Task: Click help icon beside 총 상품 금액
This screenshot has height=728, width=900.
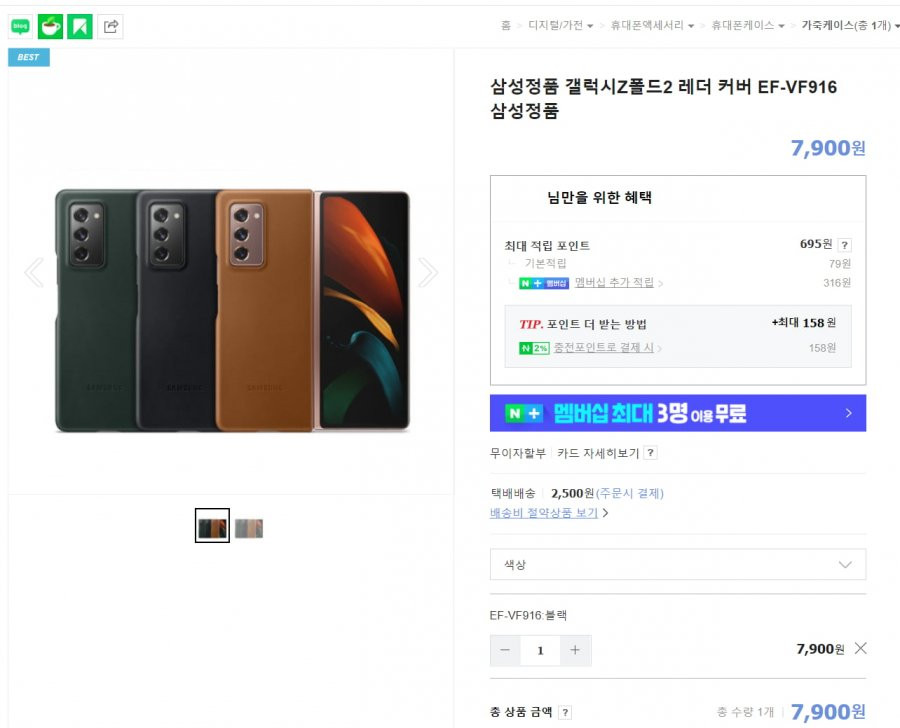Action: [565, 712]
